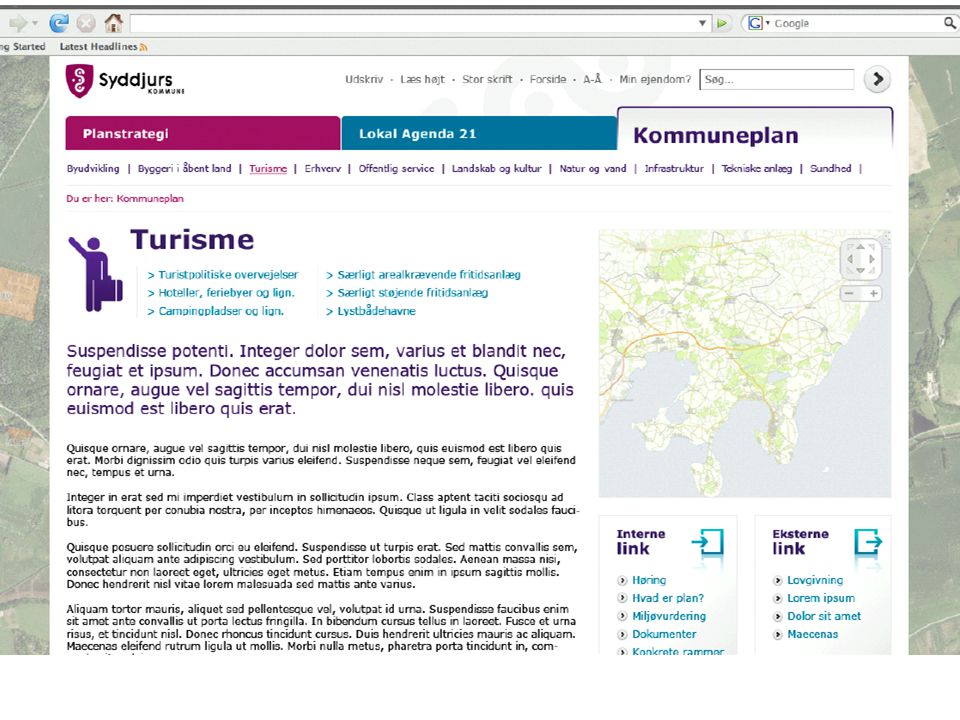Screen dimensions: 960x720
Task: Click the browser reload icon
Action: [x=59, y=23]
